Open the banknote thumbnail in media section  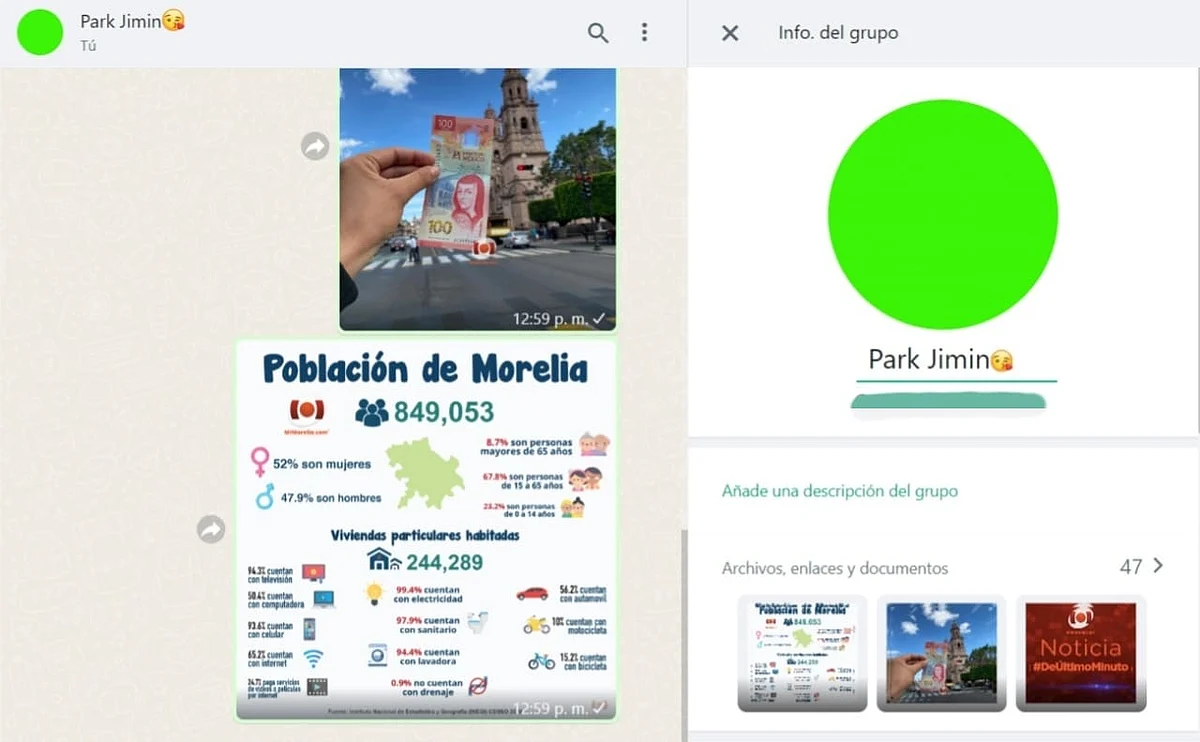(x=942, y=653)
